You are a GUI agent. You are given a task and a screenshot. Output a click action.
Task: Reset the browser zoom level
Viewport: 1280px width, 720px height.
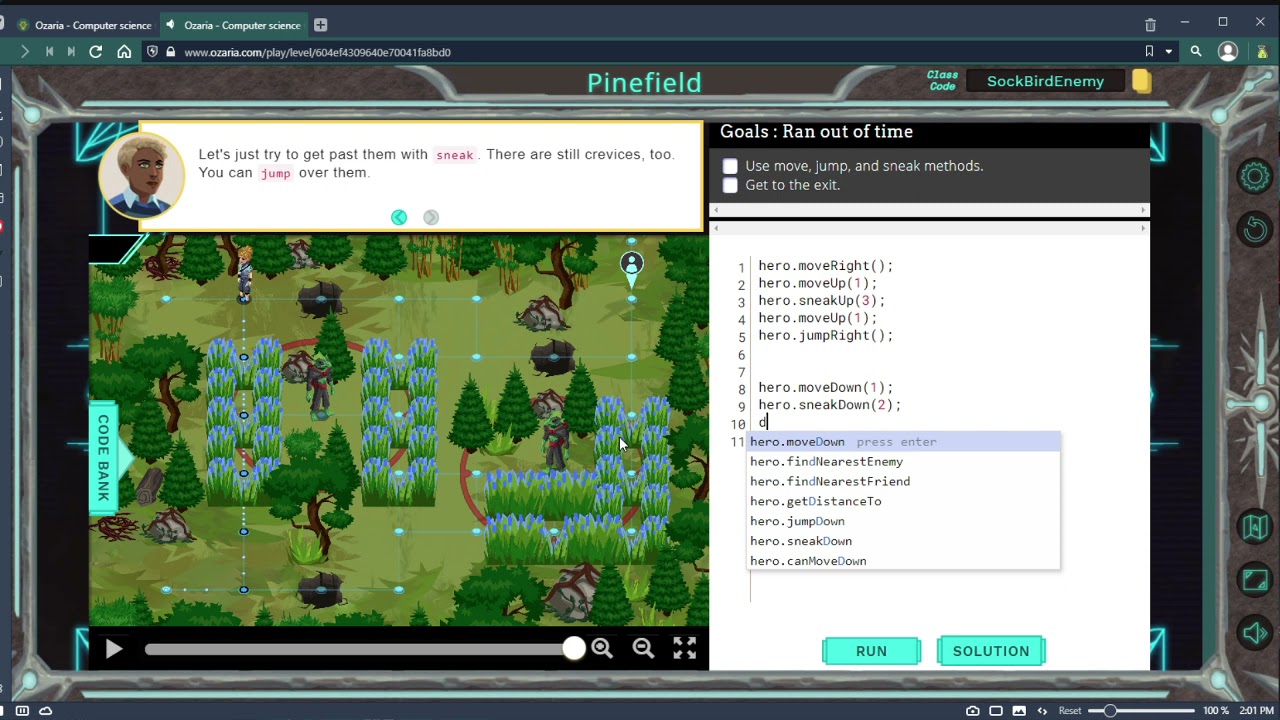[x=1070, y=711]
